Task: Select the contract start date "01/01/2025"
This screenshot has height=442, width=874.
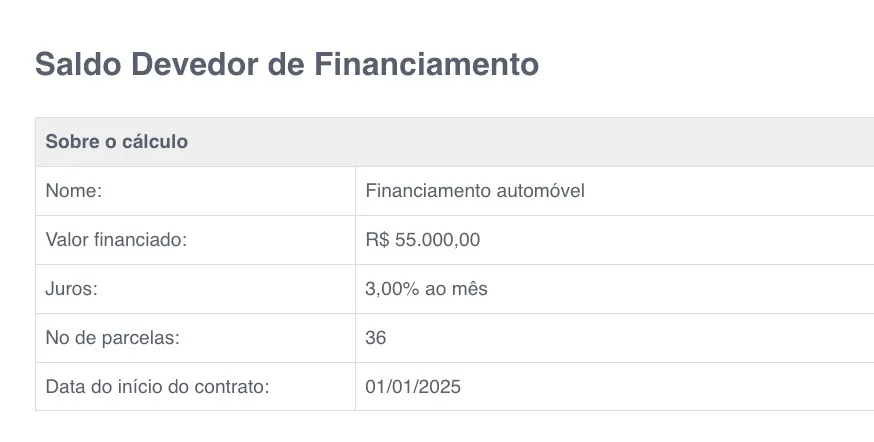Action: [x=413, y=387]
